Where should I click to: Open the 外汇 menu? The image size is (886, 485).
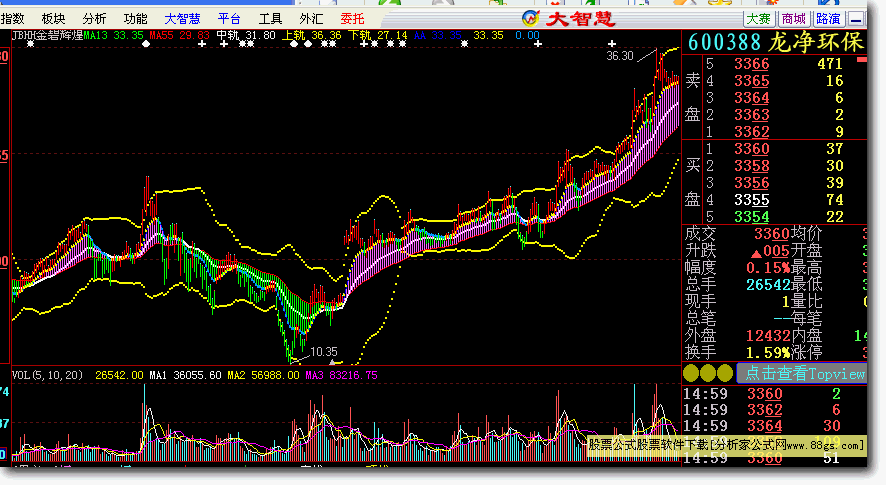(311, 19)
